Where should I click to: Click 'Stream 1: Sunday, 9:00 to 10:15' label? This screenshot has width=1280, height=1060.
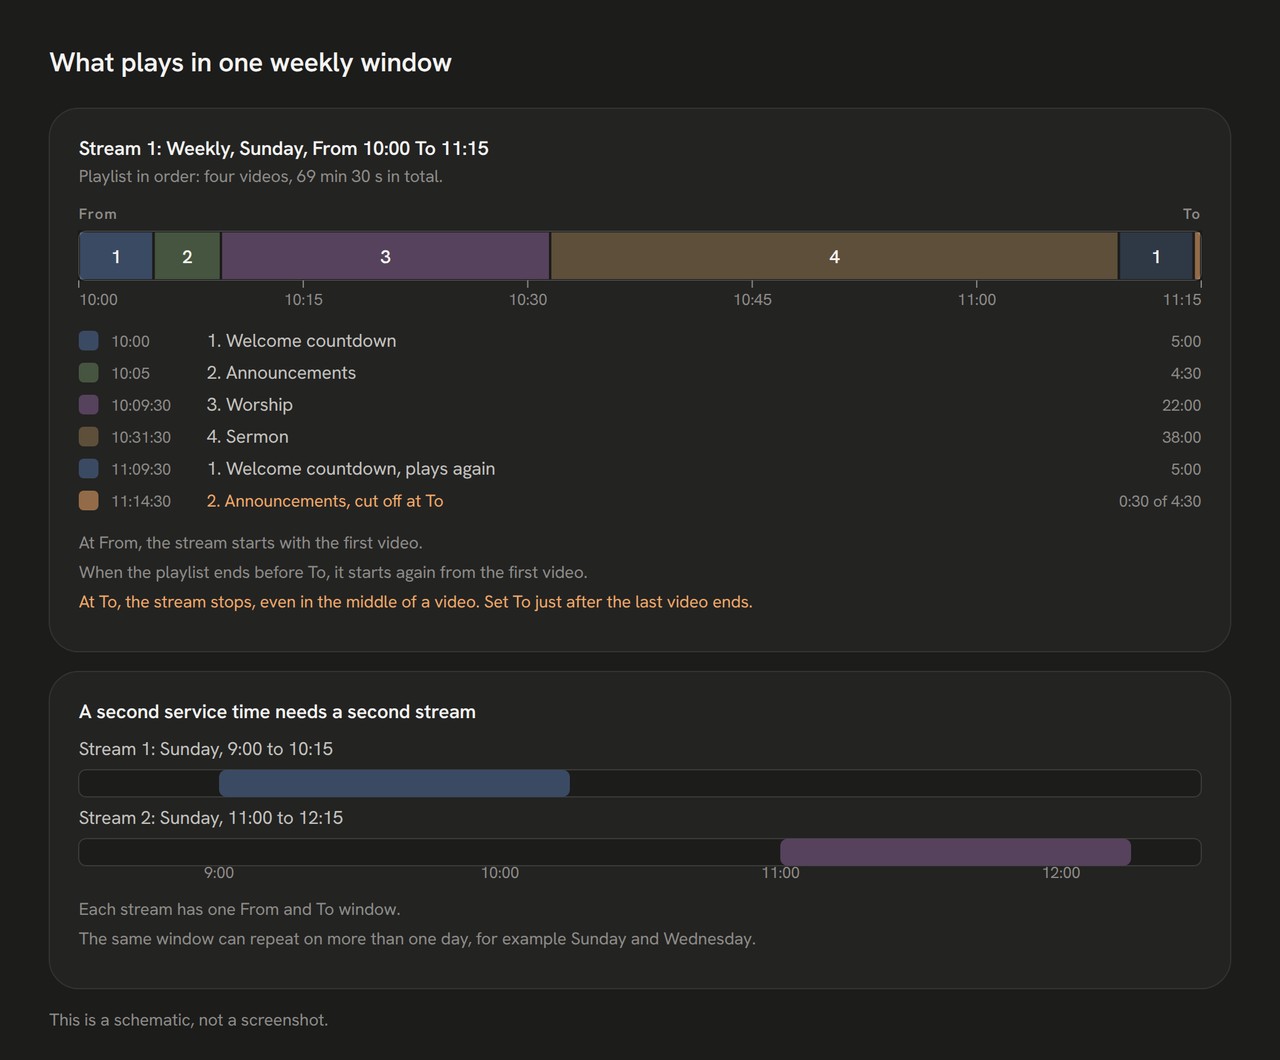[x=206, y=749]
